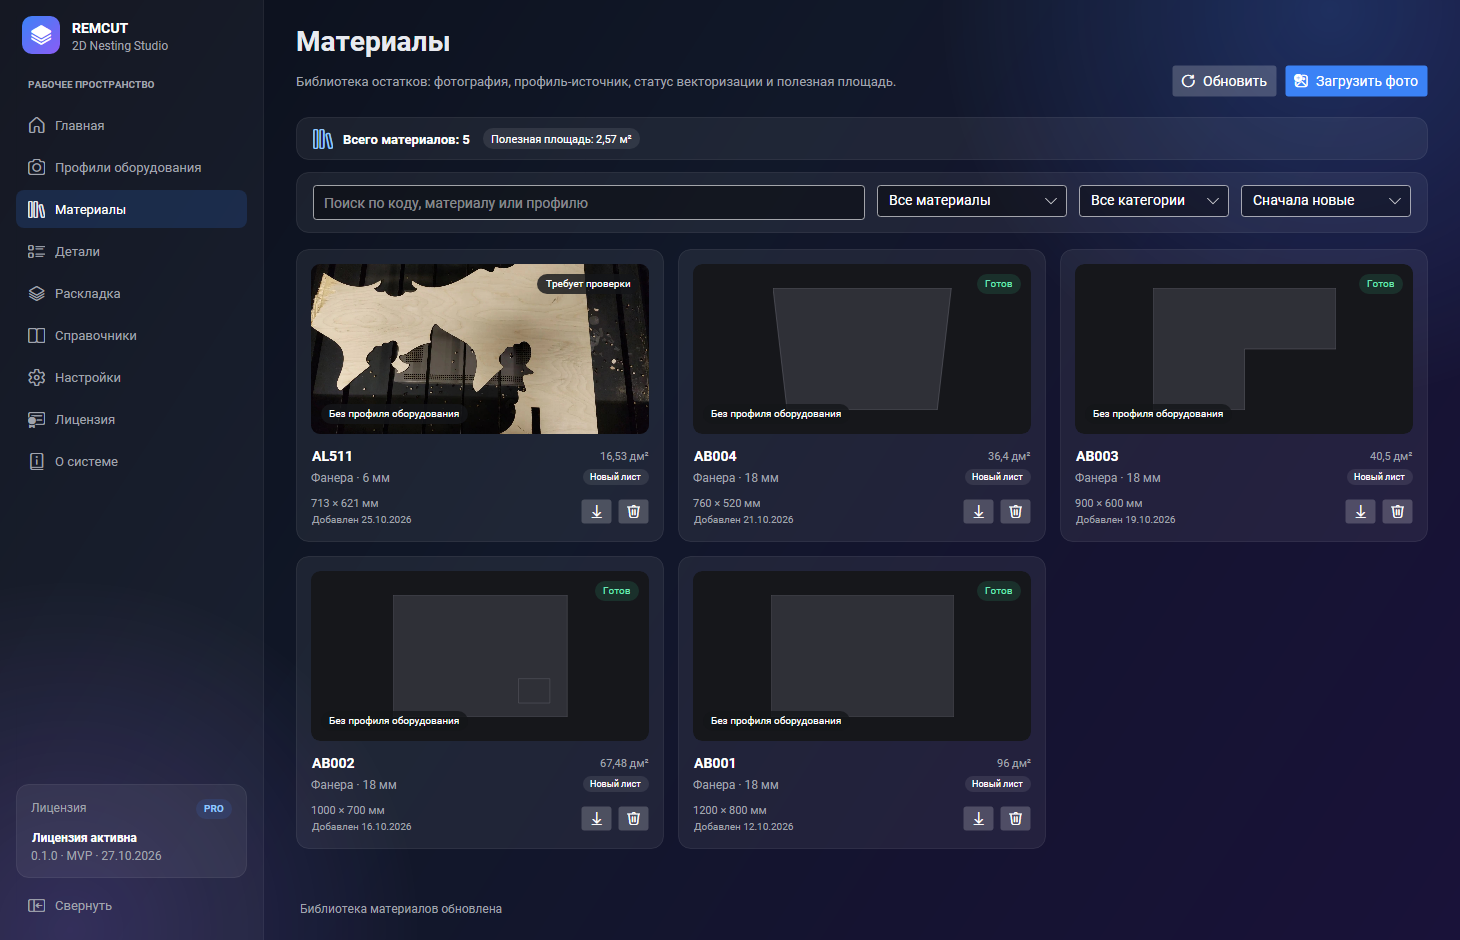Download the AB001 material file
This screenshot has width=1460, height=940.
coord(979,819)
